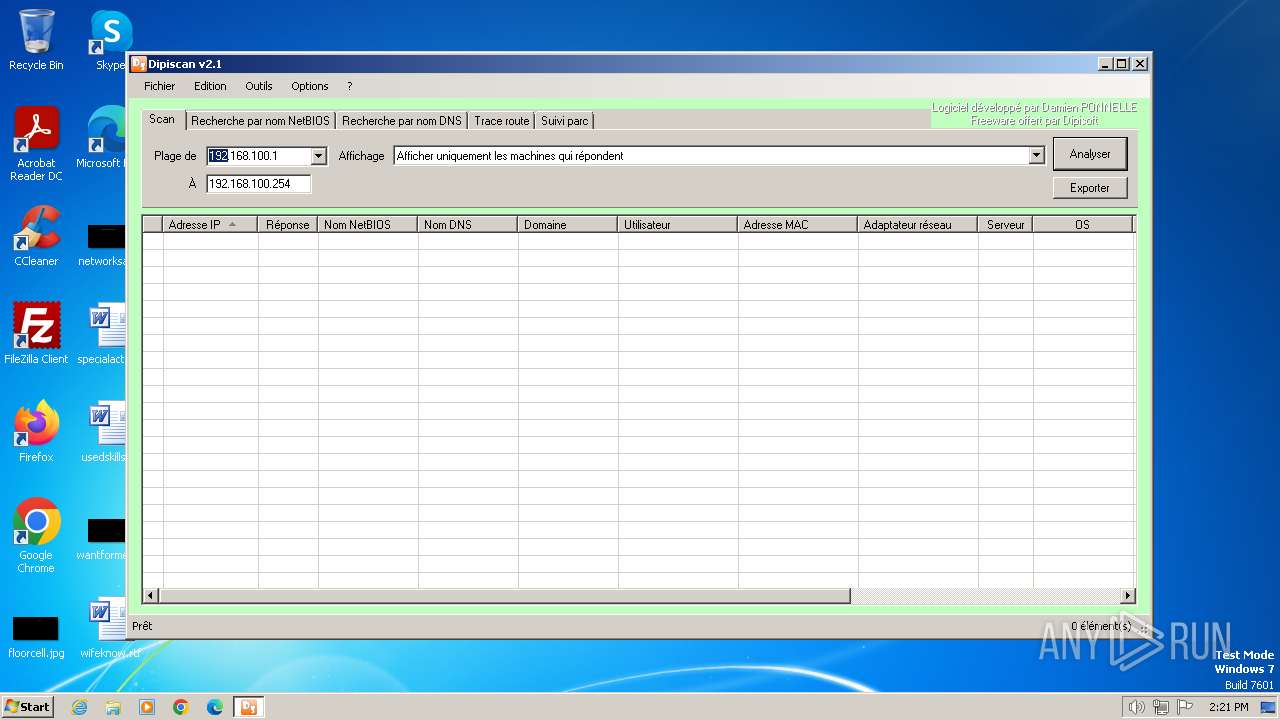This screenshot has height=720, width=1280.
Task: Click the Exporter button
Action: point(1090,188)
